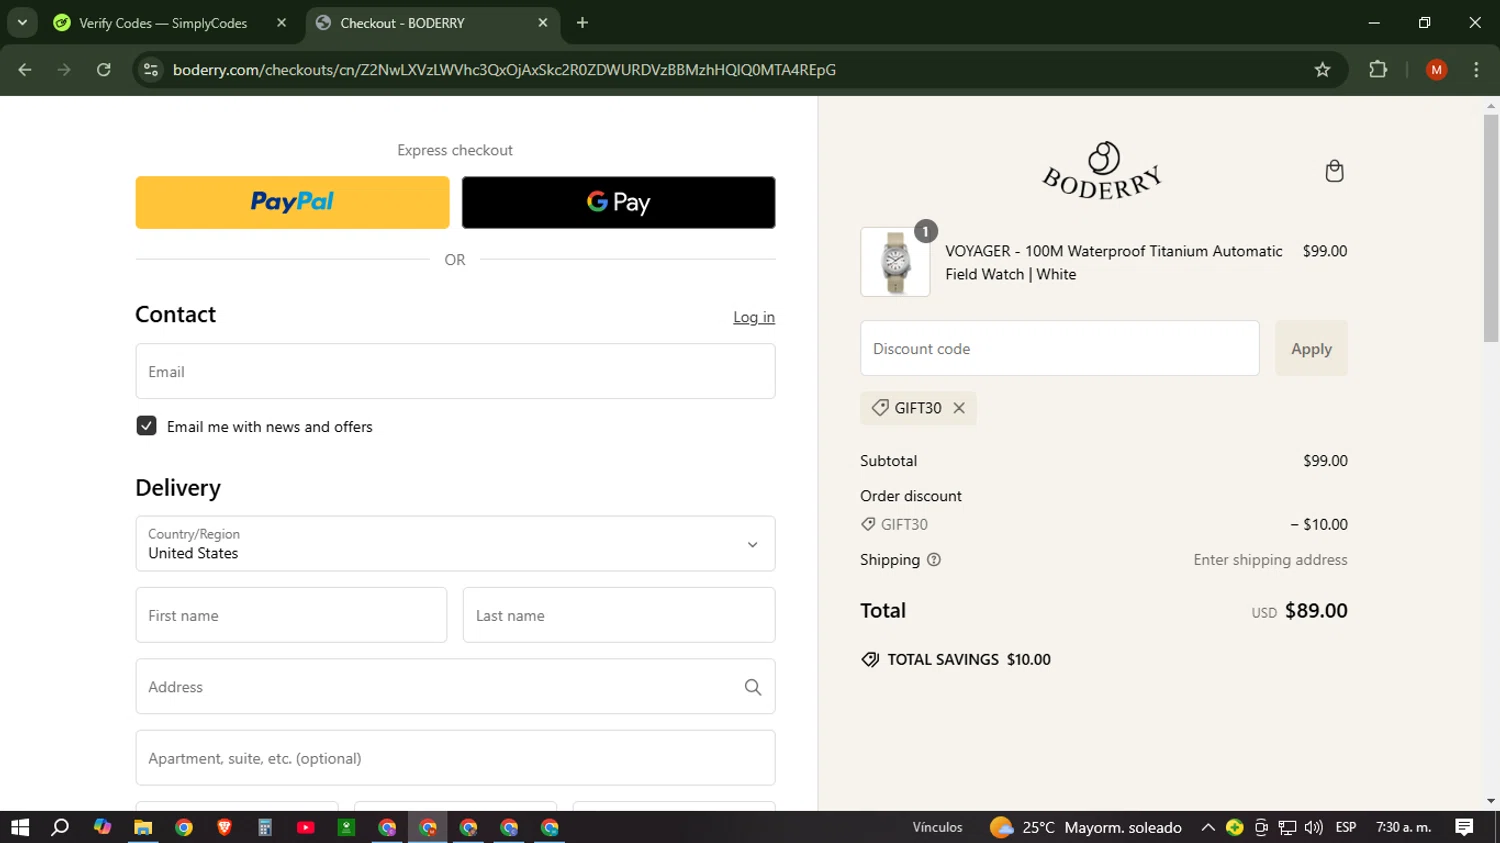1500x843 pixels.
Task: Click the Discount code input field
Action: point(1060,348)
